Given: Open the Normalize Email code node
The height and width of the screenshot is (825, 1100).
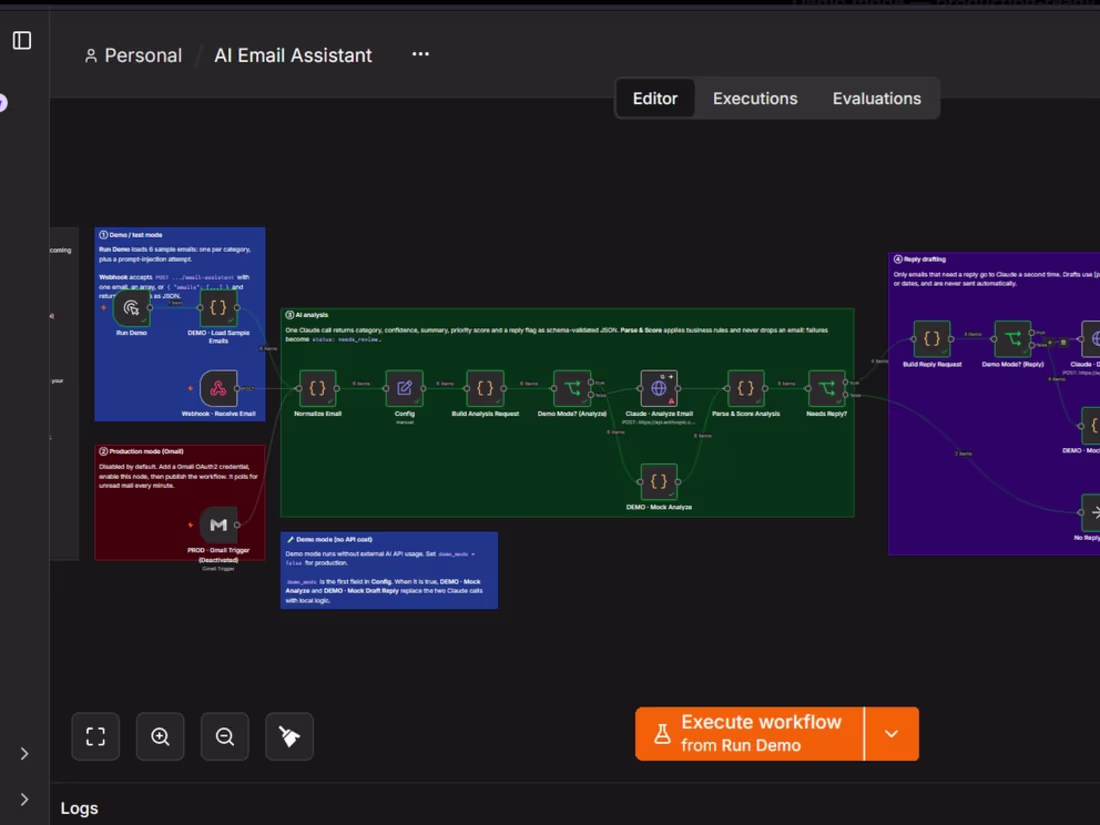Looking at the screenshot, I should coord(317,389).
